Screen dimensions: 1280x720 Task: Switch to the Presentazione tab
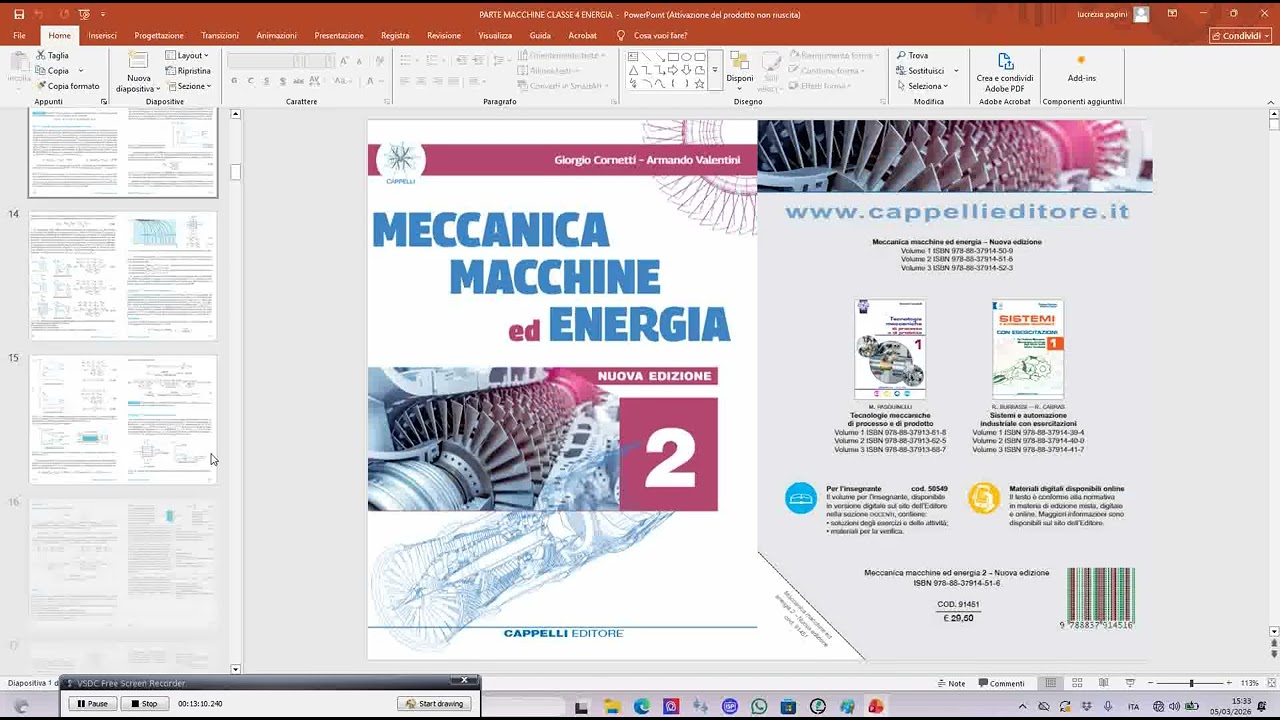tap(339, 35)
